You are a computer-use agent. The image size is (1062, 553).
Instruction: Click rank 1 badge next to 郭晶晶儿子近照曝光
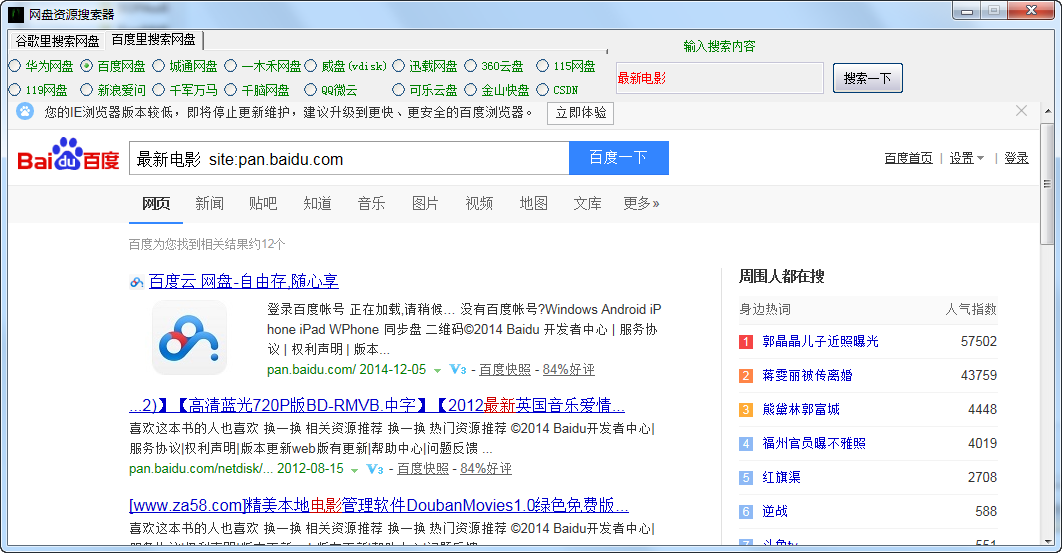[x=746, y=342]
